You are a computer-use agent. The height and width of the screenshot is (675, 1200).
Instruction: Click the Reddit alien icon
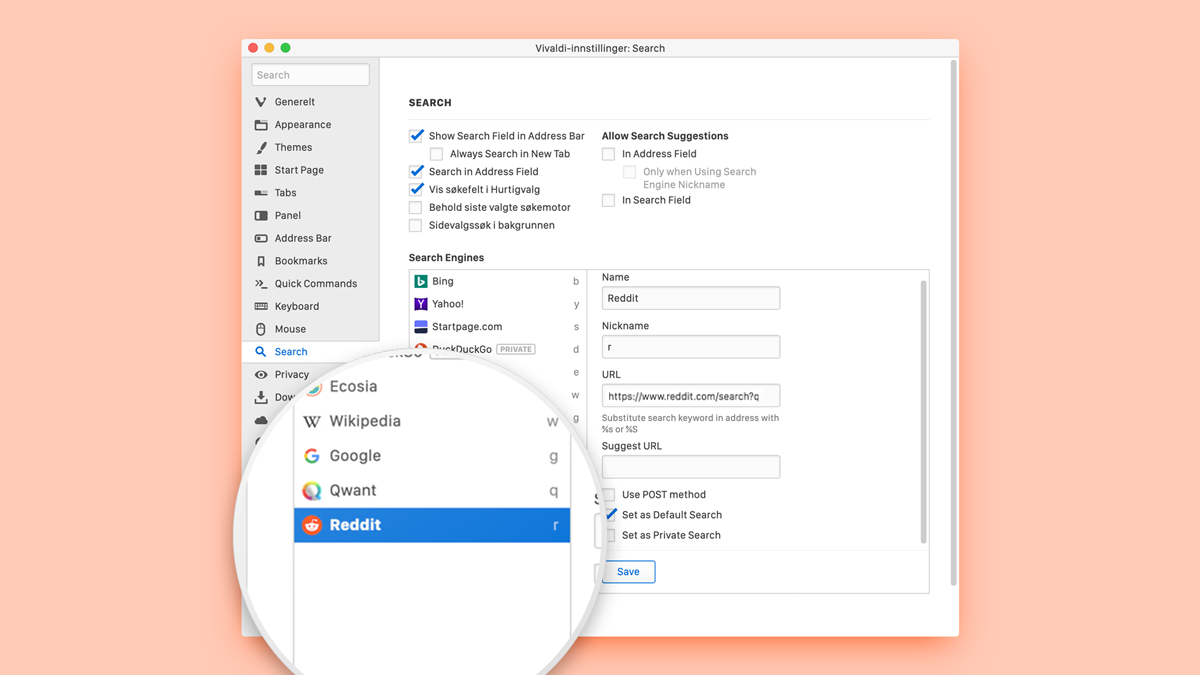[312, 525]
